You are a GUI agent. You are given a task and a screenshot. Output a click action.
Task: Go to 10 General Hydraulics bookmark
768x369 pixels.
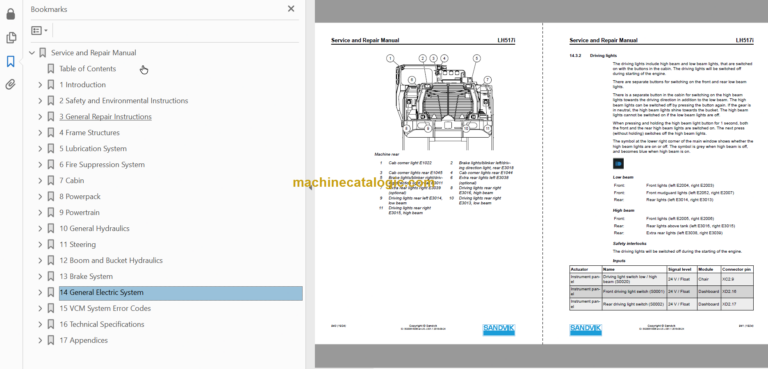[95, 228]
